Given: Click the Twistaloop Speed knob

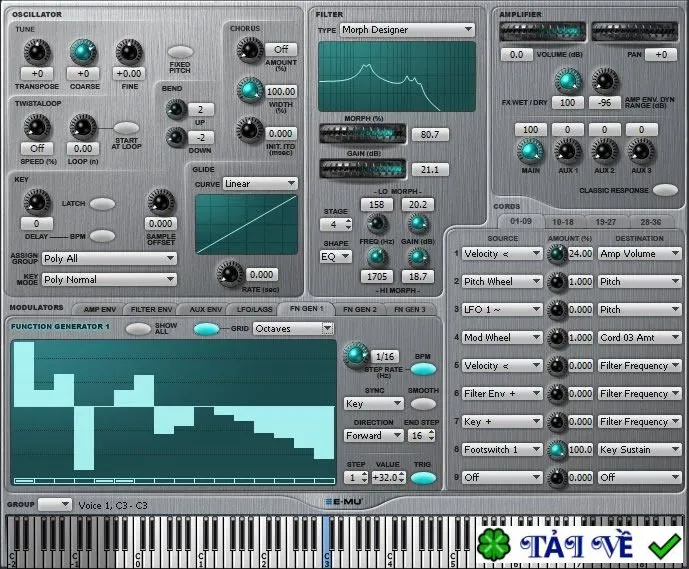Looking at the screenshot, I should (x=37, y=127).
